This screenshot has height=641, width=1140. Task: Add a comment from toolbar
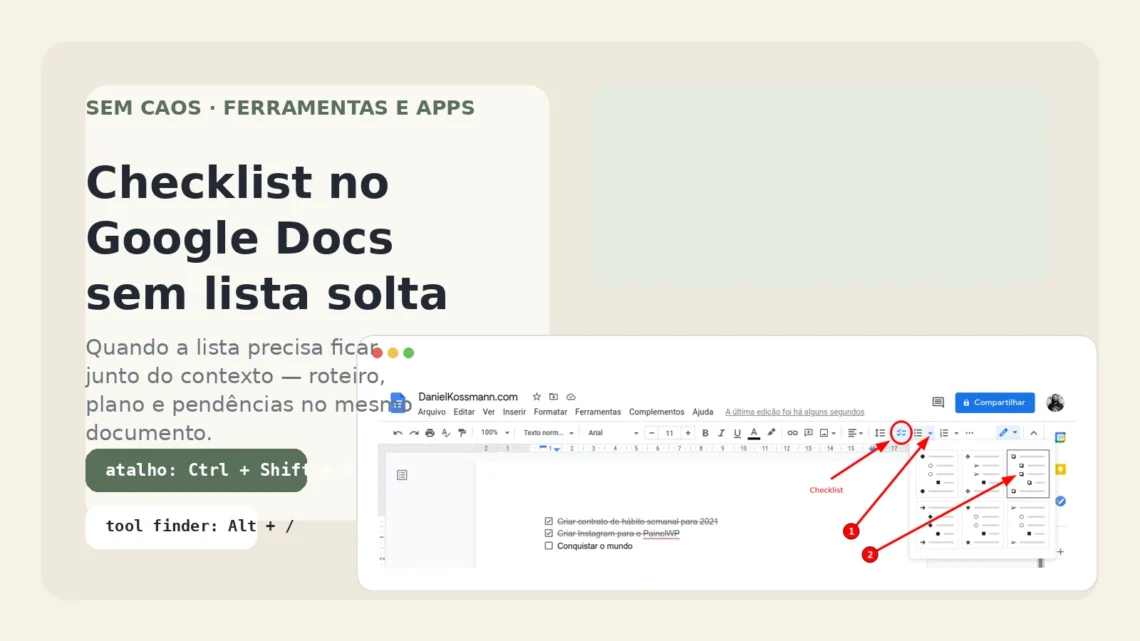(808, 433)
